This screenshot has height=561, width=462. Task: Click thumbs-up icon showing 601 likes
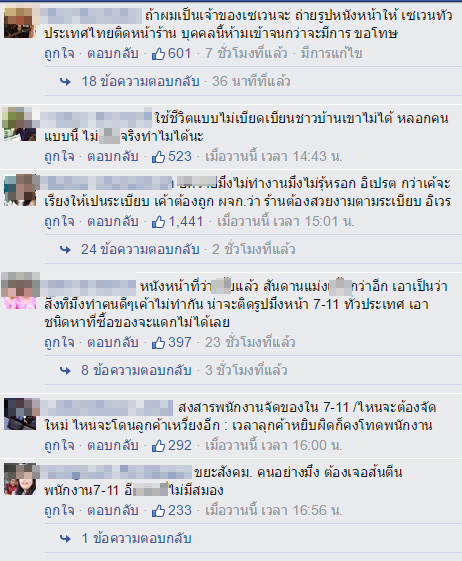(158, 54)
